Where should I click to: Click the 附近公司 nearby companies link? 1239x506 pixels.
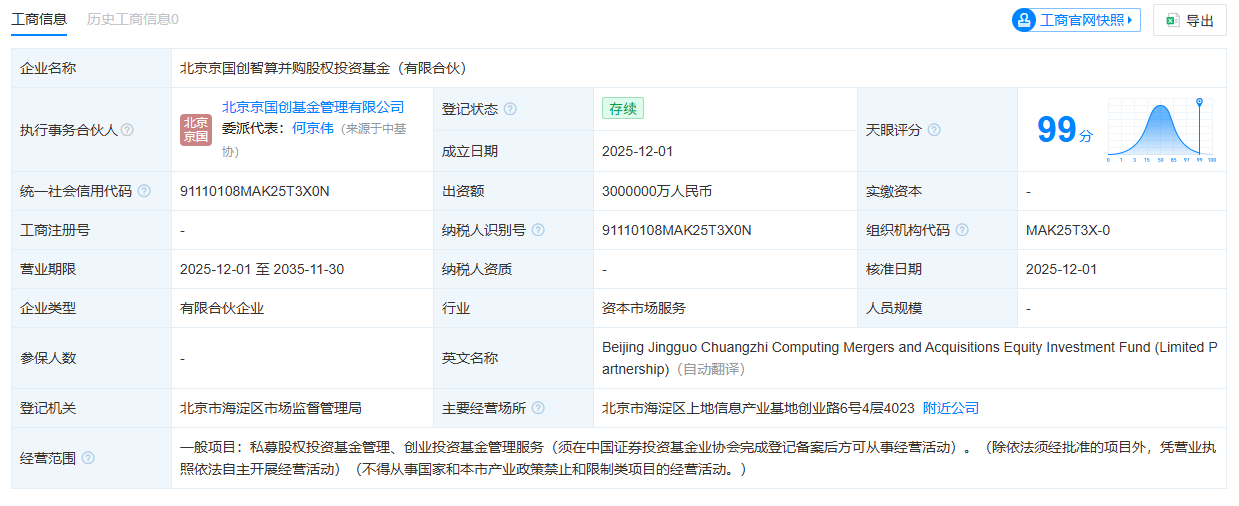pyautogui.click(x=950, y=408)
